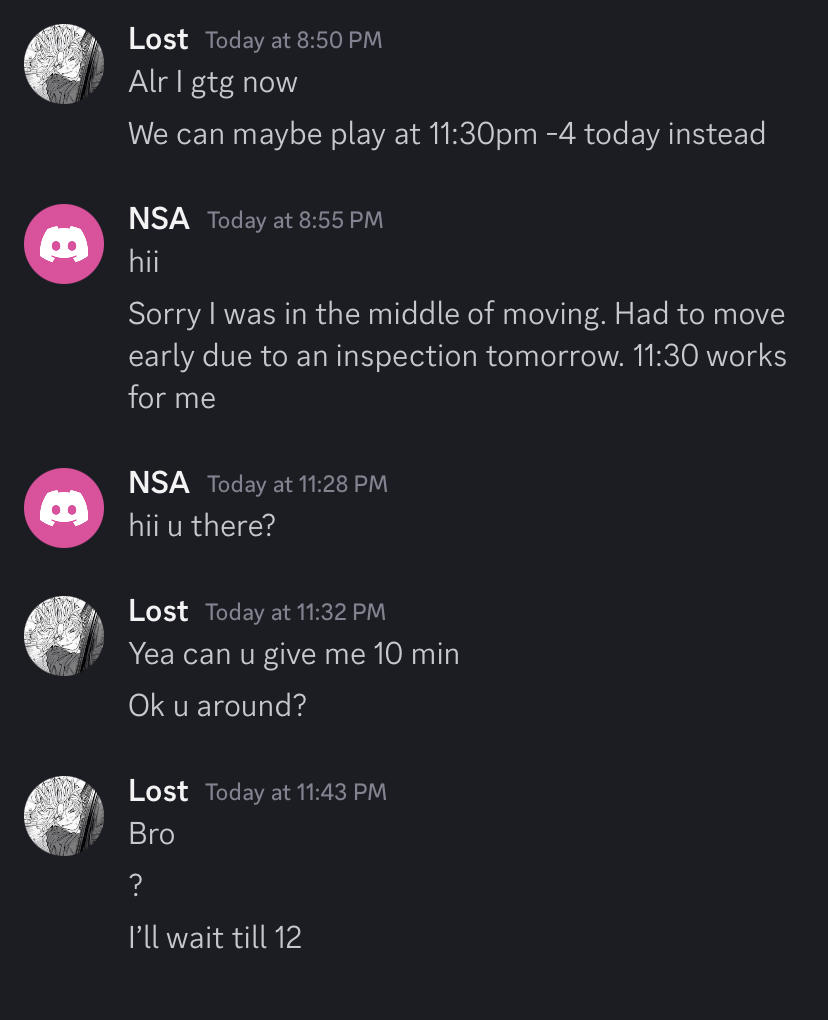Image resolution: width=828 pixels, height=1020 pixels.
Task: Click the username Lost at 11:43 PM
Action: click(158, 791)
